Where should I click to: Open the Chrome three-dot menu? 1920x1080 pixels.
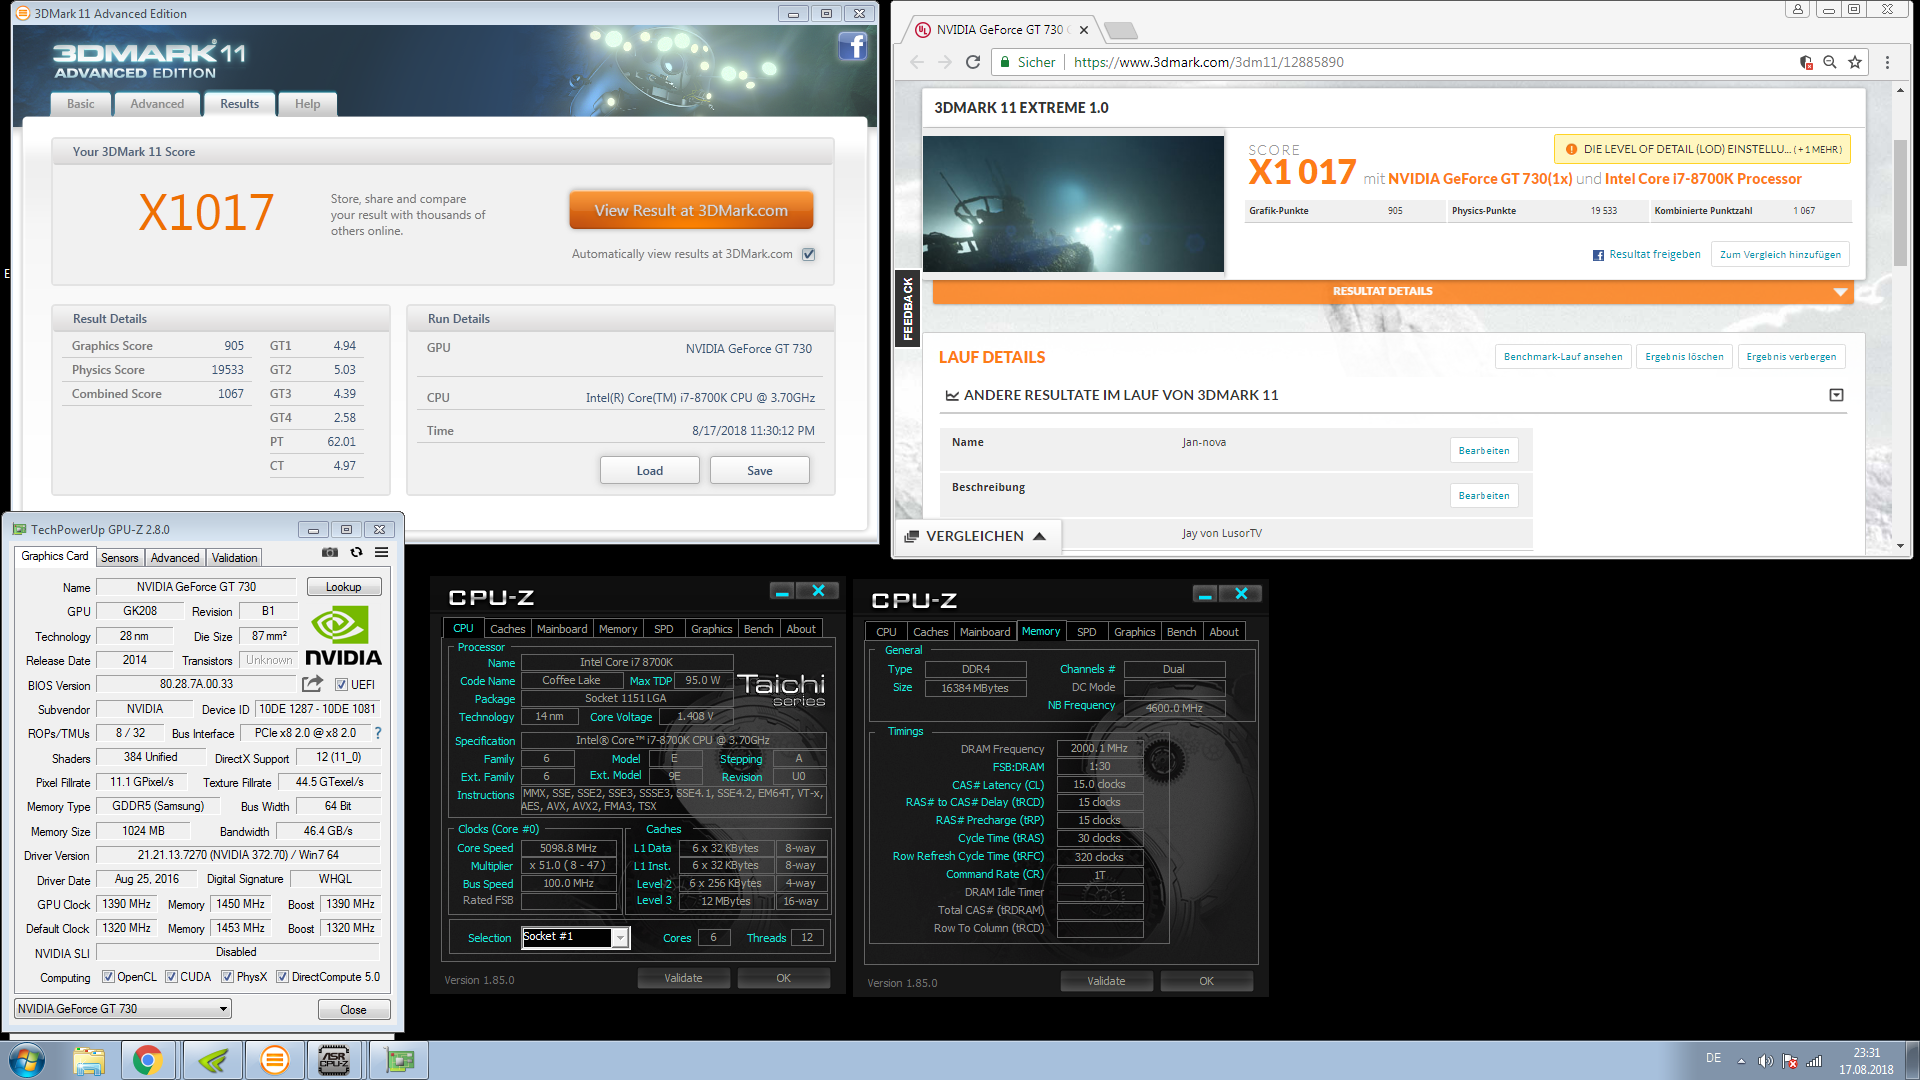pos(1887,62)
